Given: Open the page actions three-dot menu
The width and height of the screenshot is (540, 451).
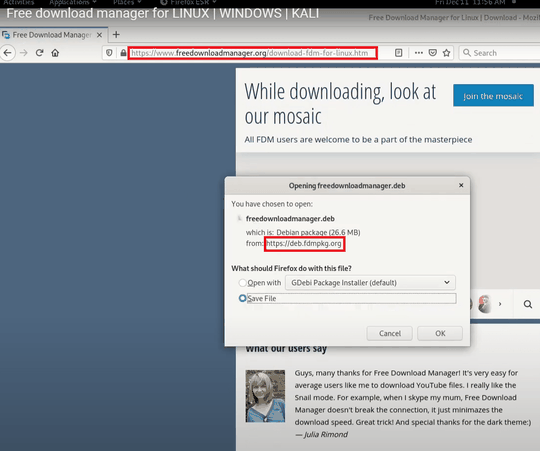Looking at the screenshot, I should (418, 53).
